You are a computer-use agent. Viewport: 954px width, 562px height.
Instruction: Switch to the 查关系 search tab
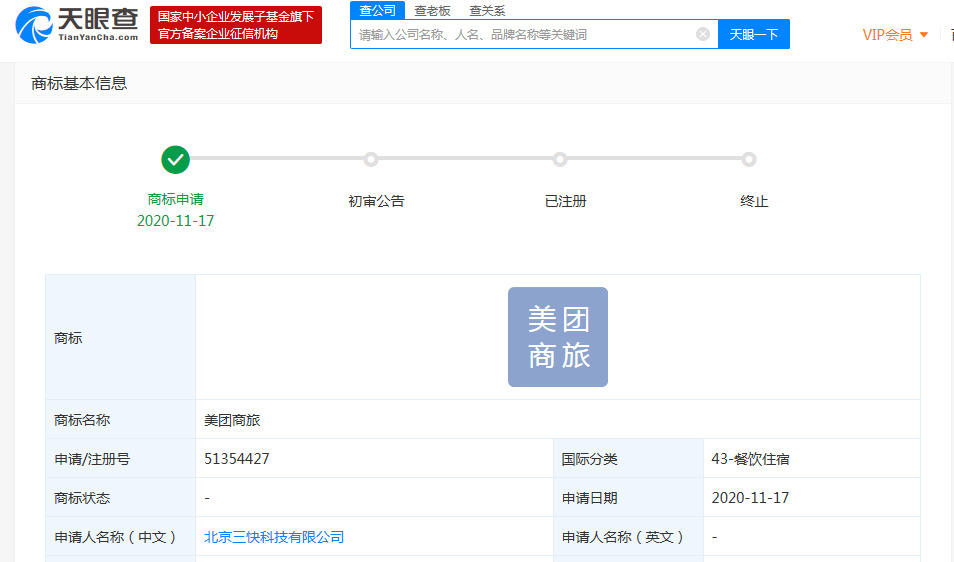tap(487, 11)
